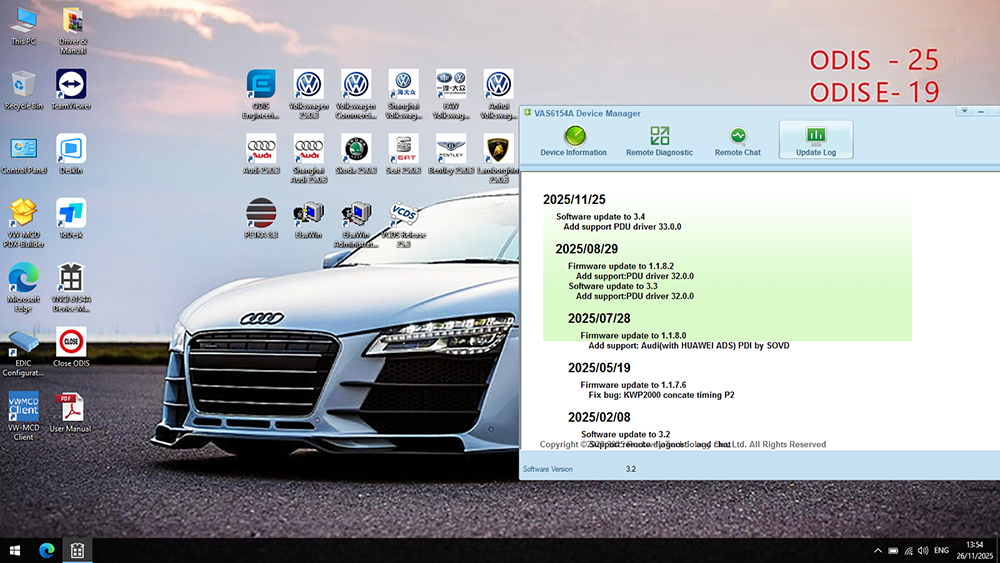Select the TeamViewer desktop icon
Image resolution: width=1000 pixels, height=563 pixels.
(x=71, y=88)
